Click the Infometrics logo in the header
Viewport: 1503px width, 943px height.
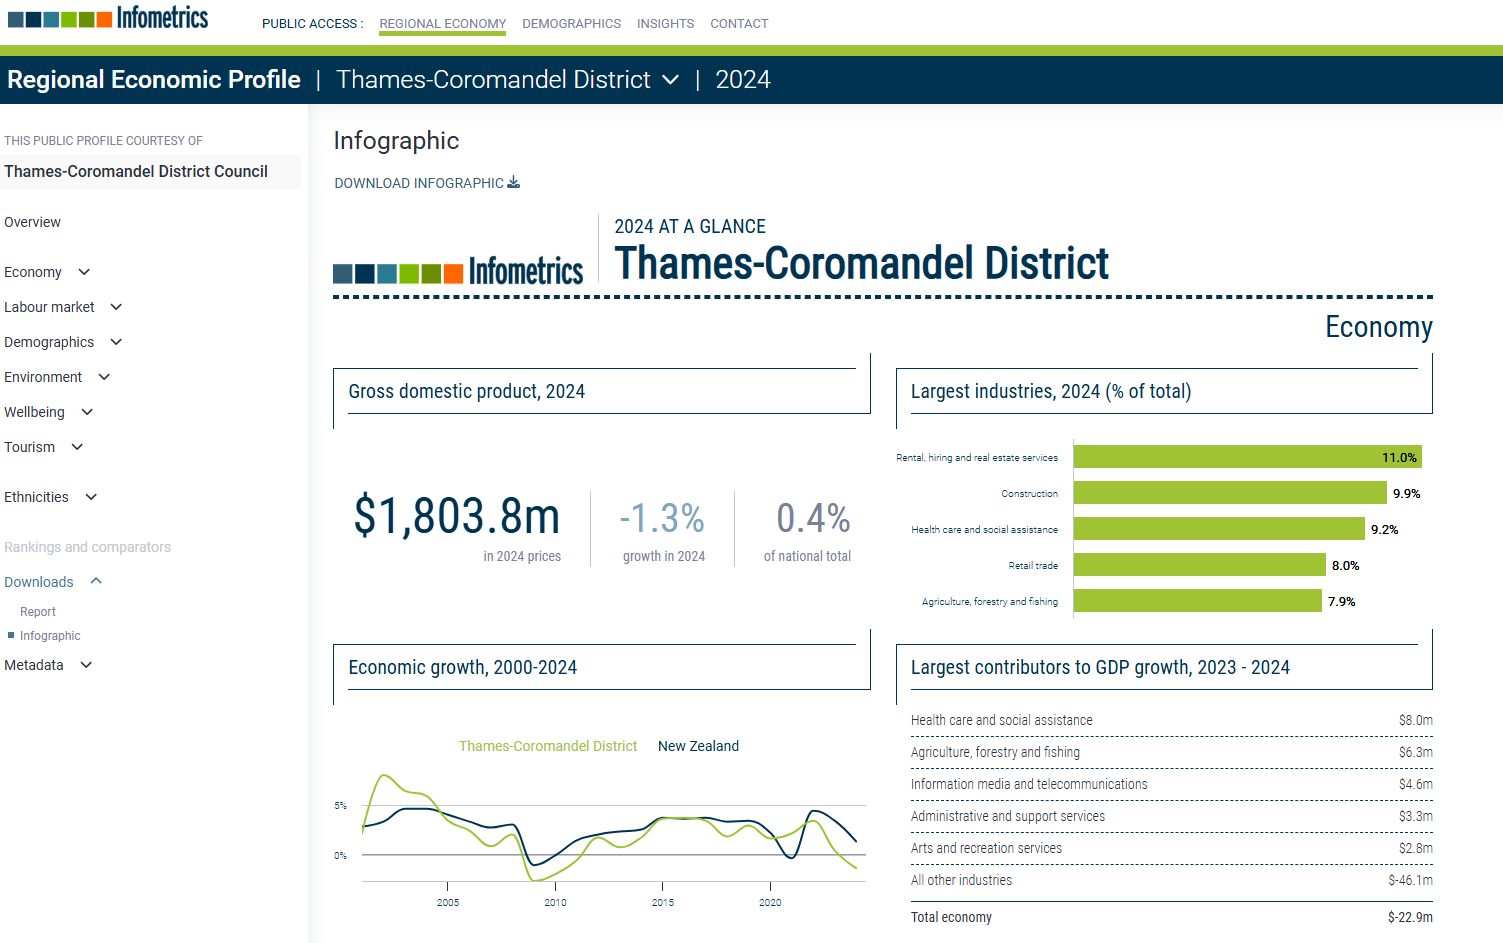tap(108, 18)
